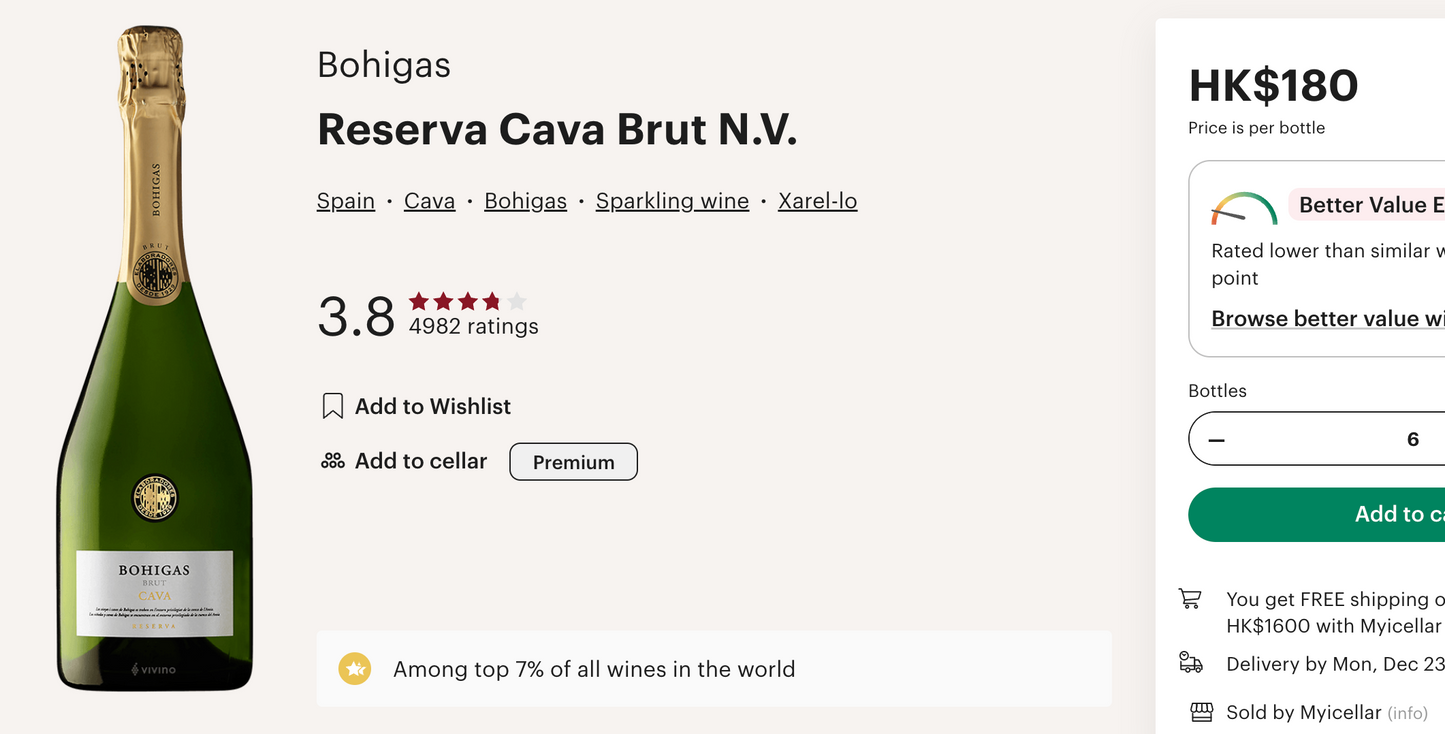Decrease bottle quantity with minus button
The width and height of the screenshot is (1445, 734).
tap(1216, 440)
